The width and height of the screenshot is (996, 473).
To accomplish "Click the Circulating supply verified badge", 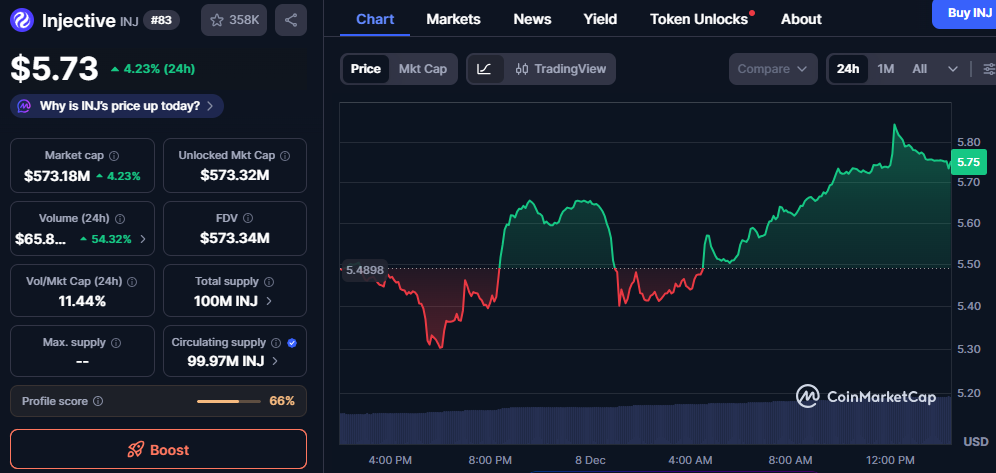I will click(x=292, y=342).
